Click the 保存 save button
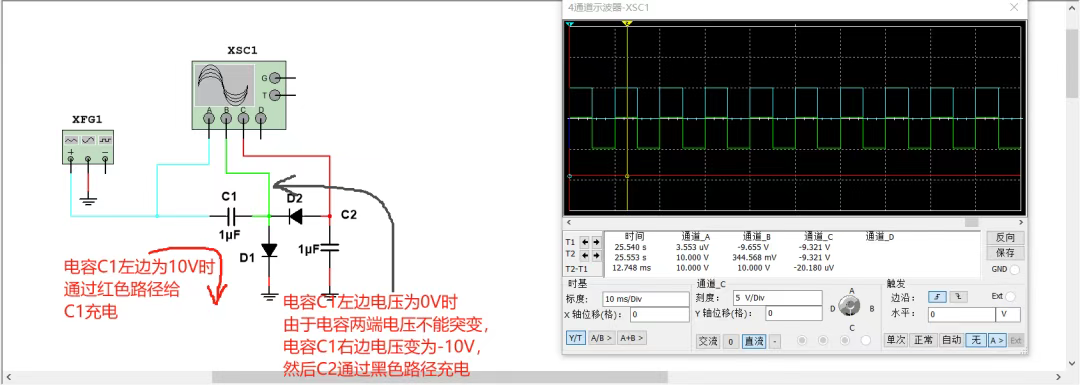The width and height of the screenshot is (1080, 385). tap(1005, 253)
